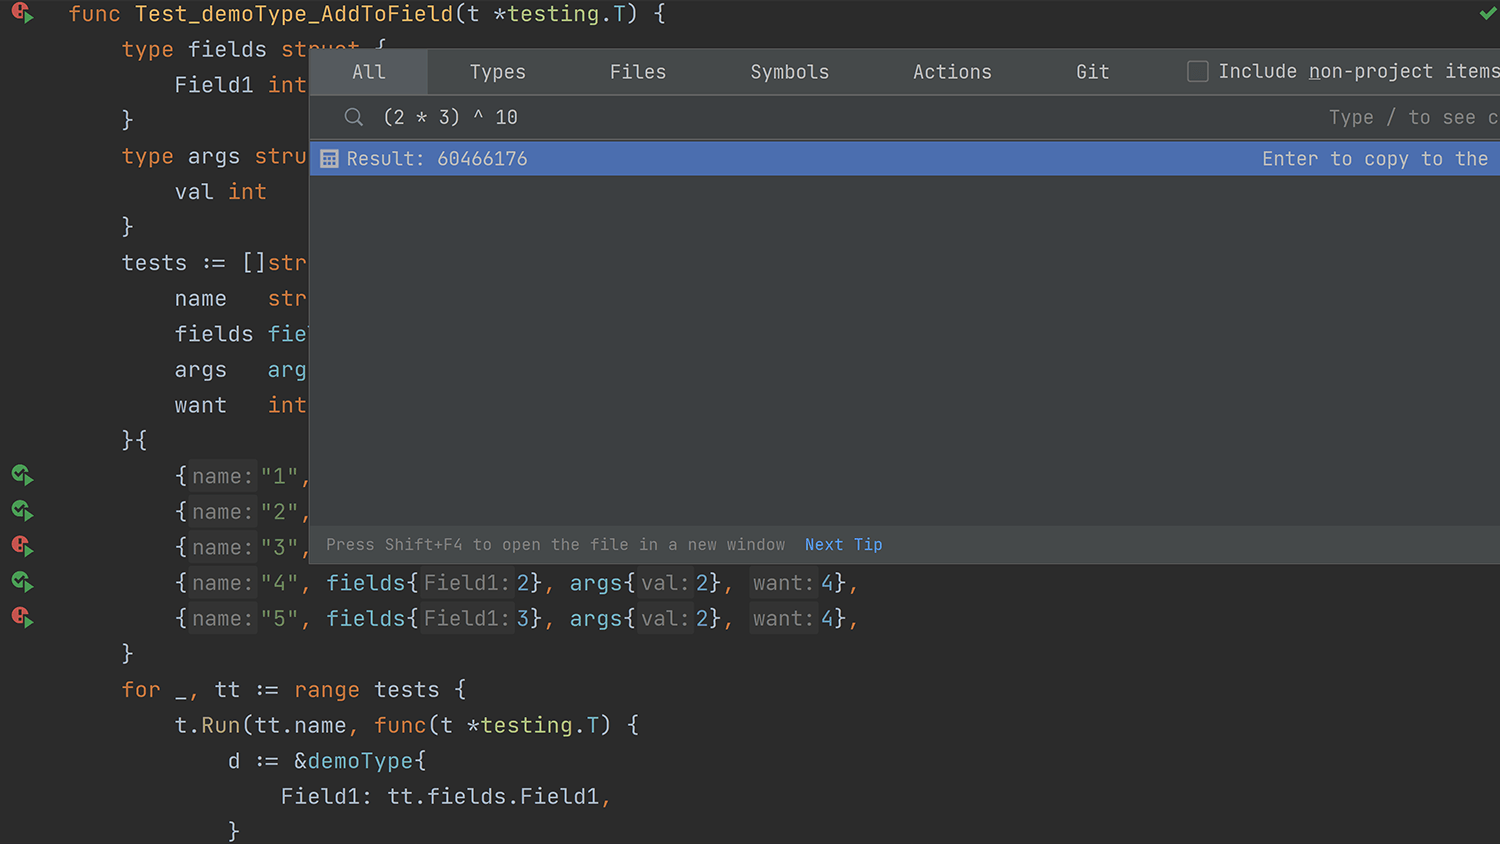
Task: Click the failed-test gutter icon for name "5"
Action: click(22, 617)
